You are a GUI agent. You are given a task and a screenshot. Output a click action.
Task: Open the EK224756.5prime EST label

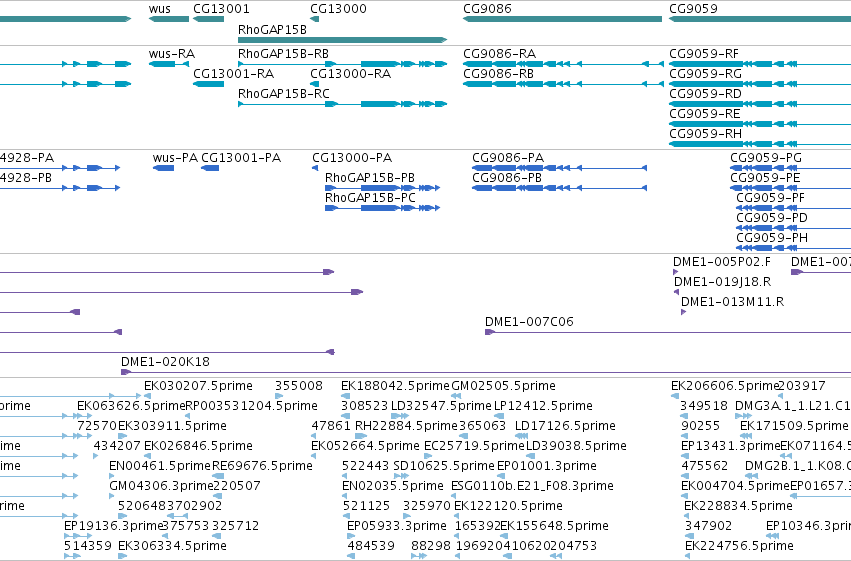pyautogui.click(x=740, y=547)
